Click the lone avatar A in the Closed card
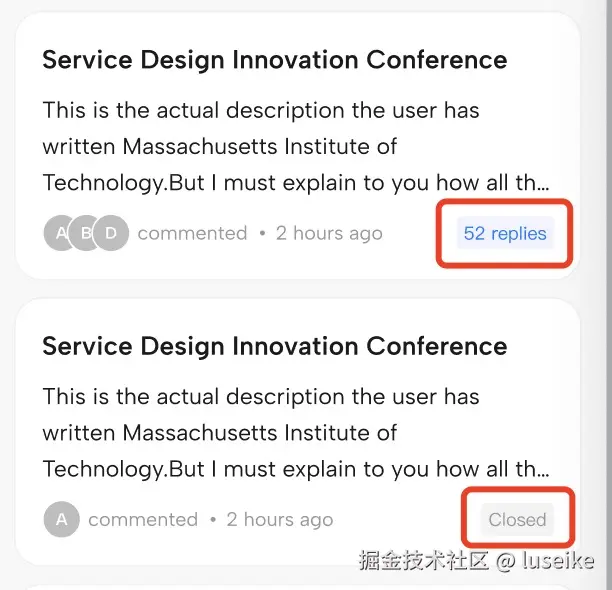This screenshot has height=590, width=612. [x=61, y=520]
